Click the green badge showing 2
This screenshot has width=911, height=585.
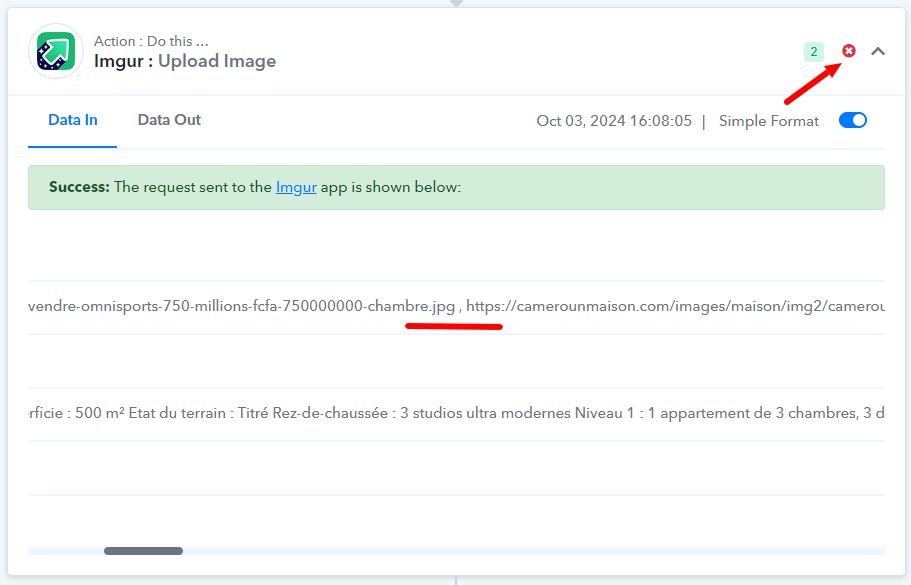point(814,52)
